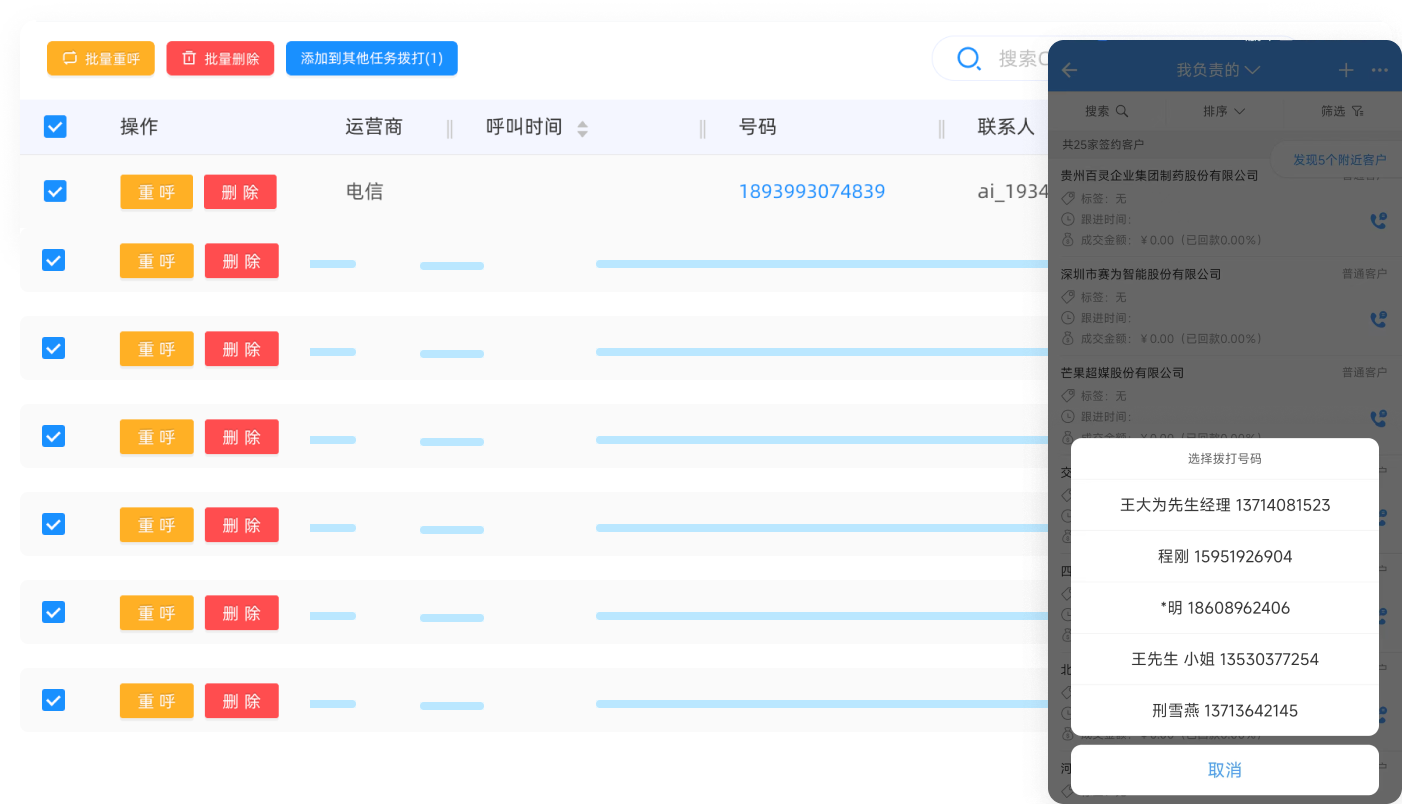Dial 程刚 15951926904
1402x804 pixels.
coord(1225,556)
